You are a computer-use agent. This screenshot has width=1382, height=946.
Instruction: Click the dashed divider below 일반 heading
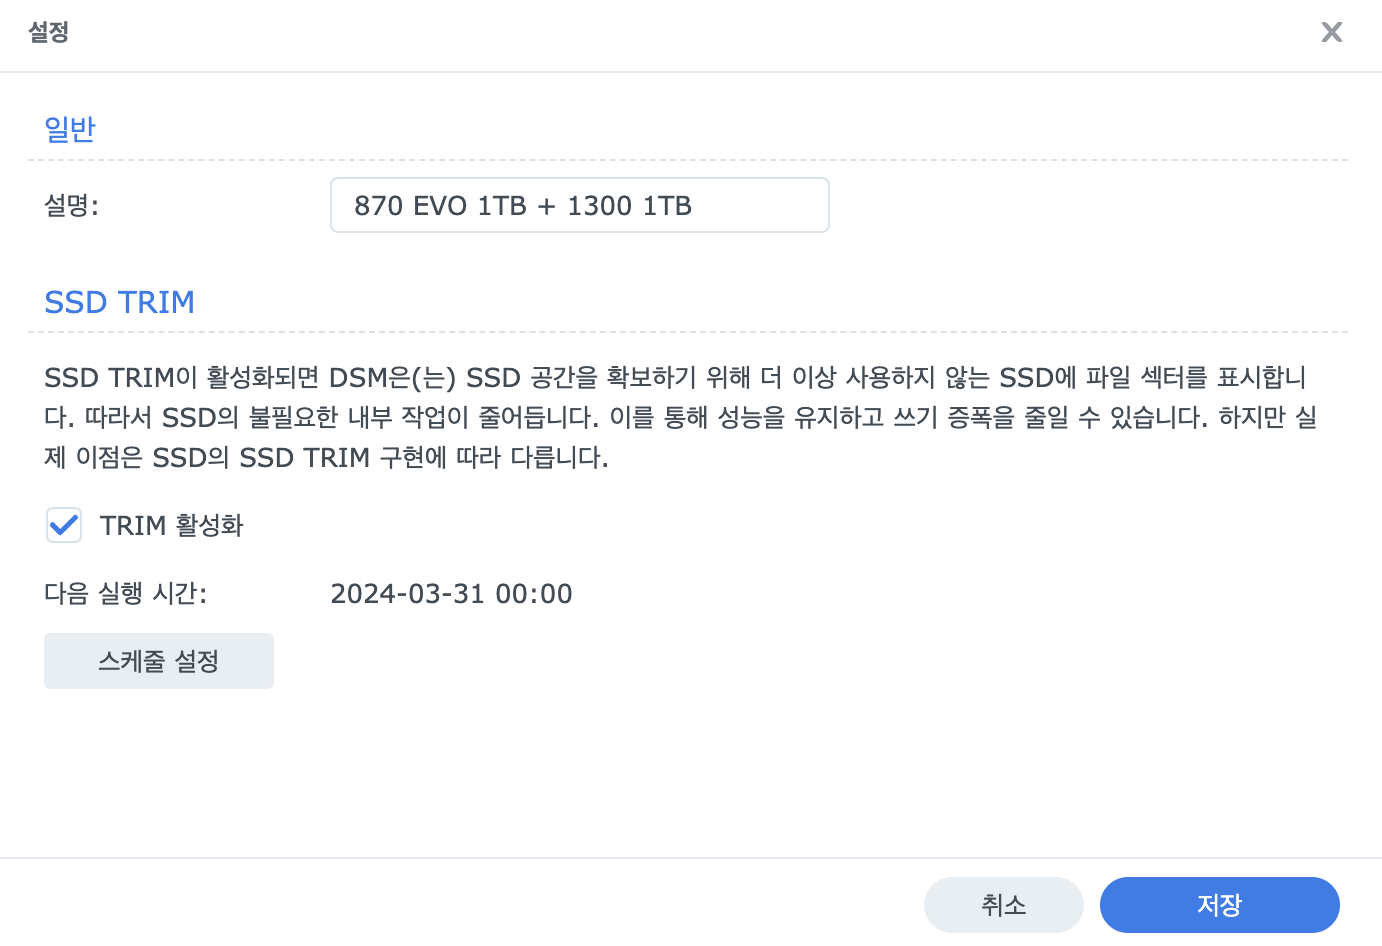688,159
